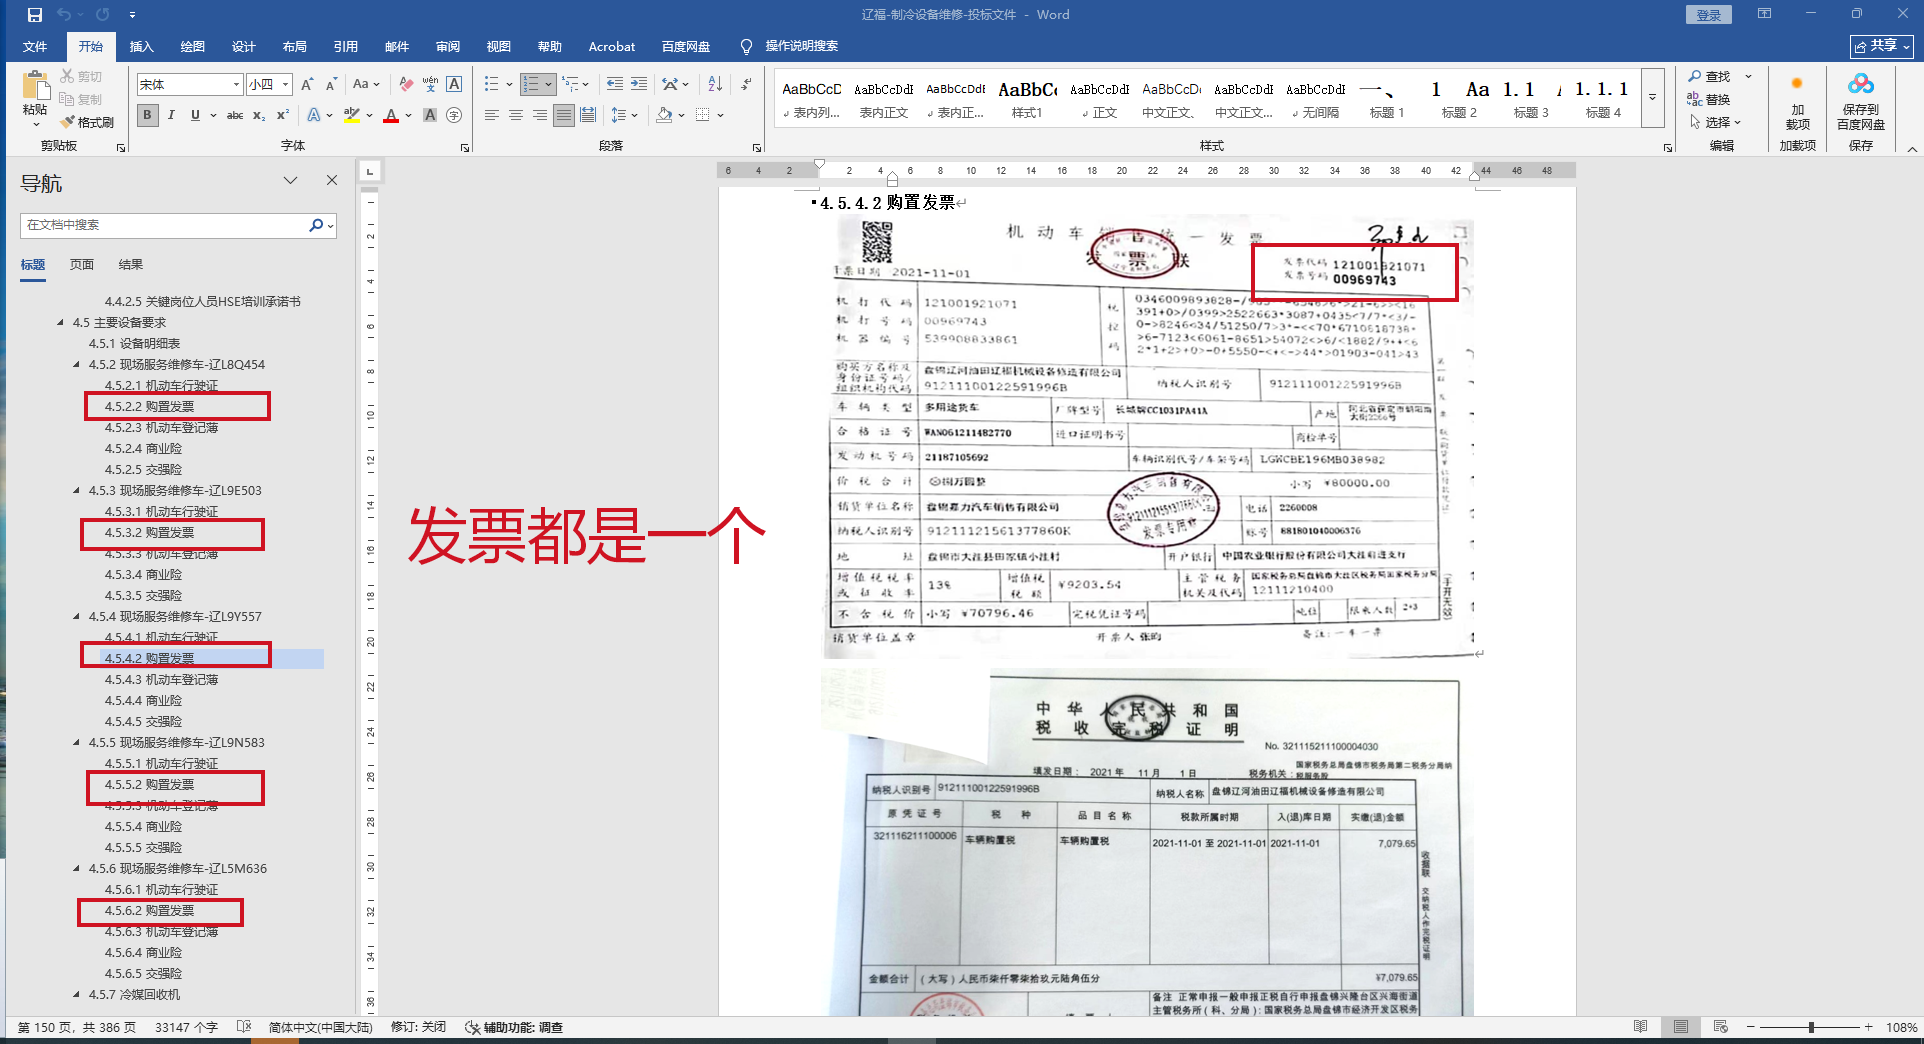
Task: Apply distributed alignment to the paragraph
Action: coord(588,115)
